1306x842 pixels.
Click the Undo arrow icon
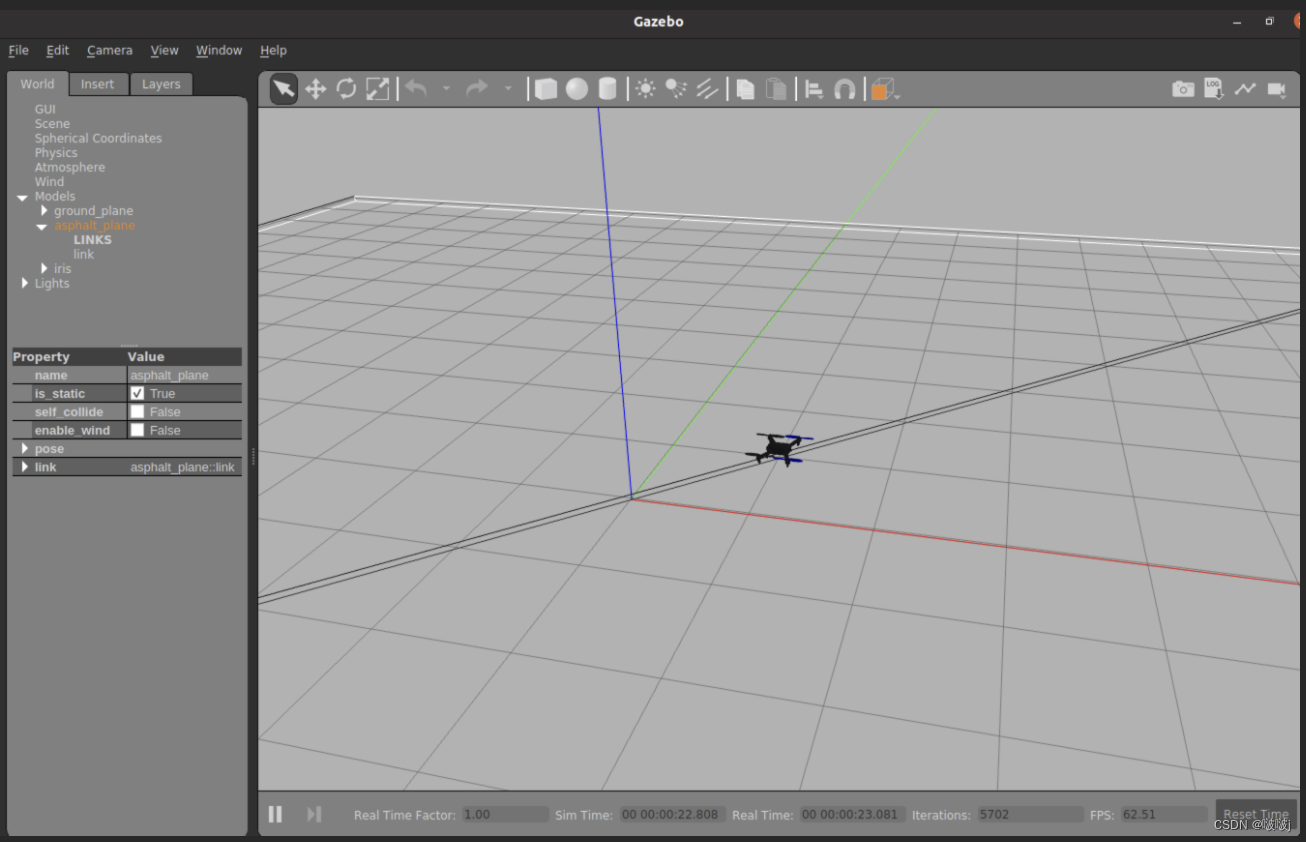pos(416,89)
